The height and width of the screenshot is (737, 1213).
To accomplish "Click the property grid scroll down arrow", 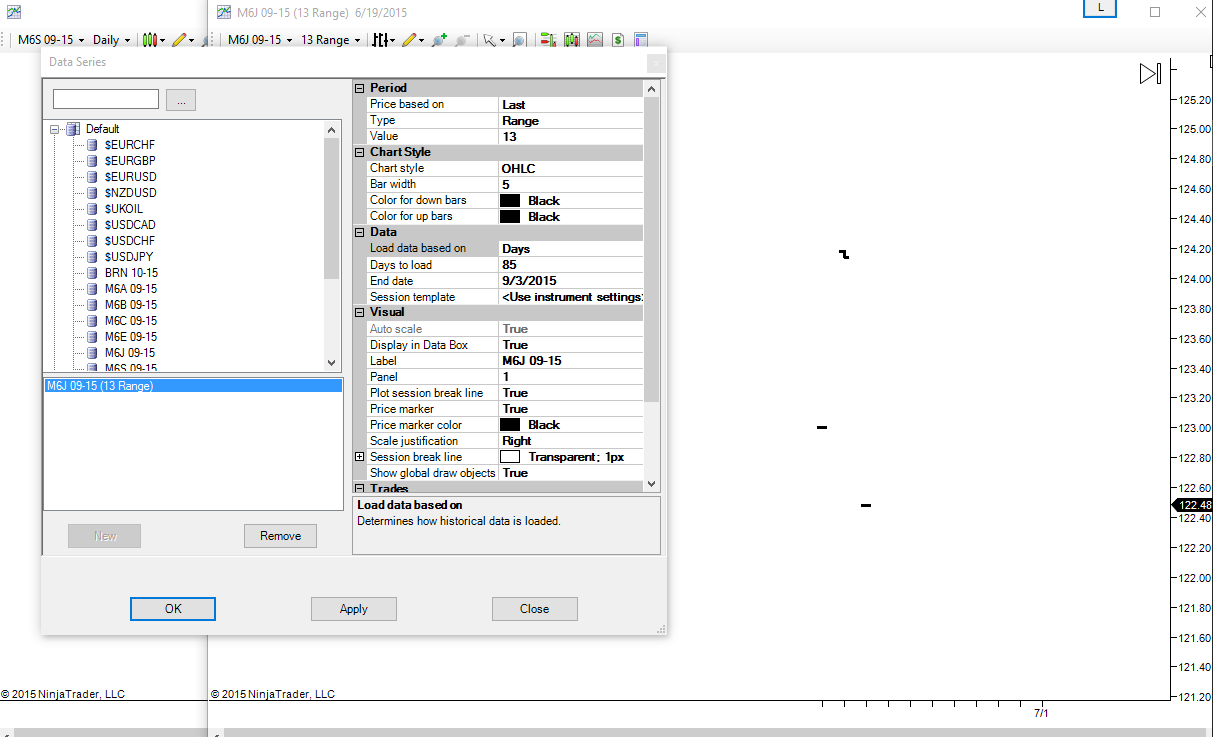I will [x=652, y=483].
